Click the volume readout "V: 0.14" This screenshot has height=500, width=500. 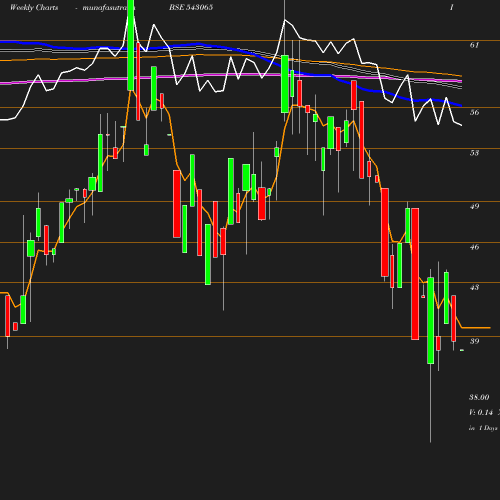[481, 413]
